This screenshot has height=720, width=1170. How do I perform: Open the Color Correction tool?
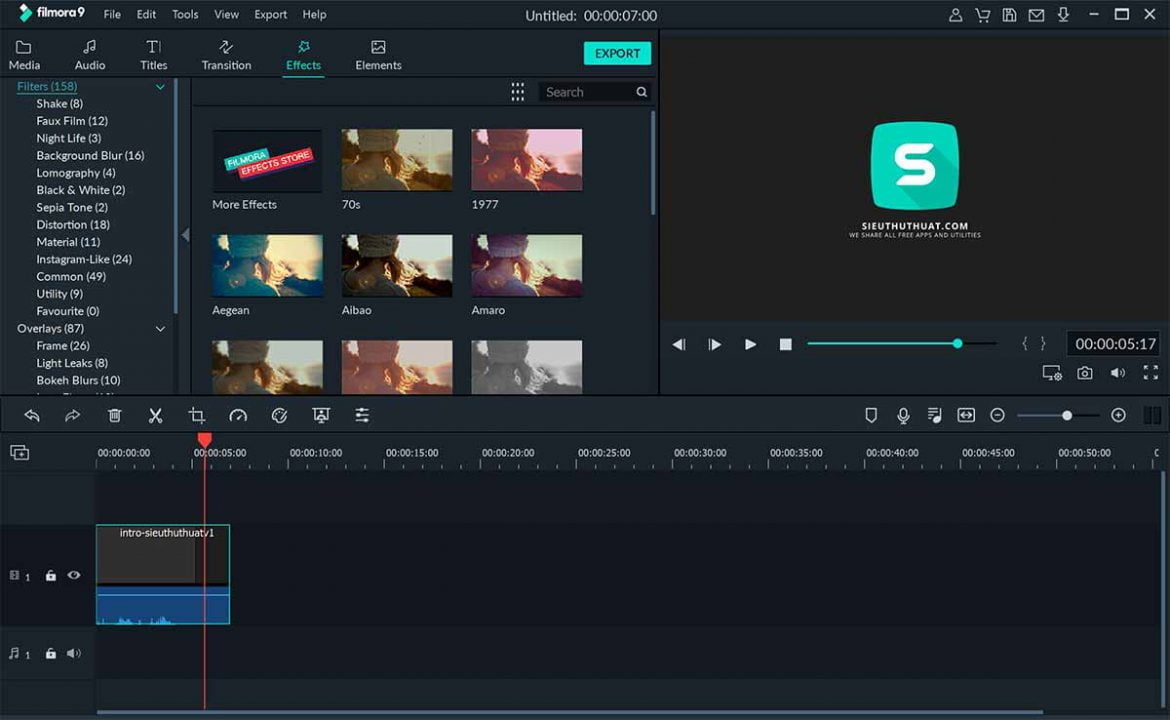coord(279,414)
